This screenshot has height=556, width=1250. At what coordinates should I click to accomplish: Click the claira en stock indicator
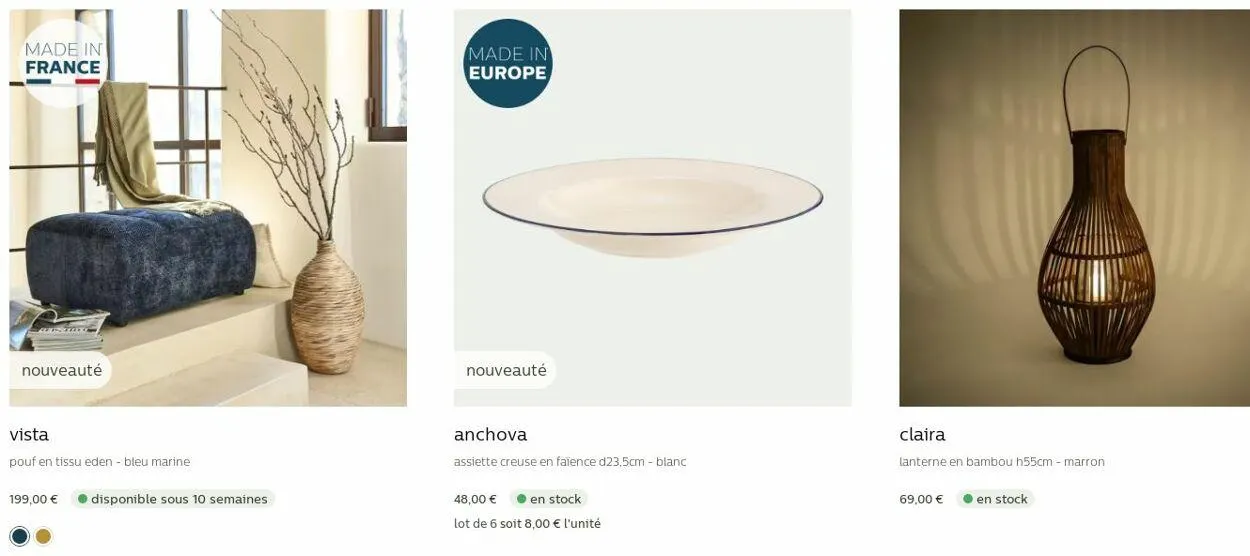pos(995,499)
